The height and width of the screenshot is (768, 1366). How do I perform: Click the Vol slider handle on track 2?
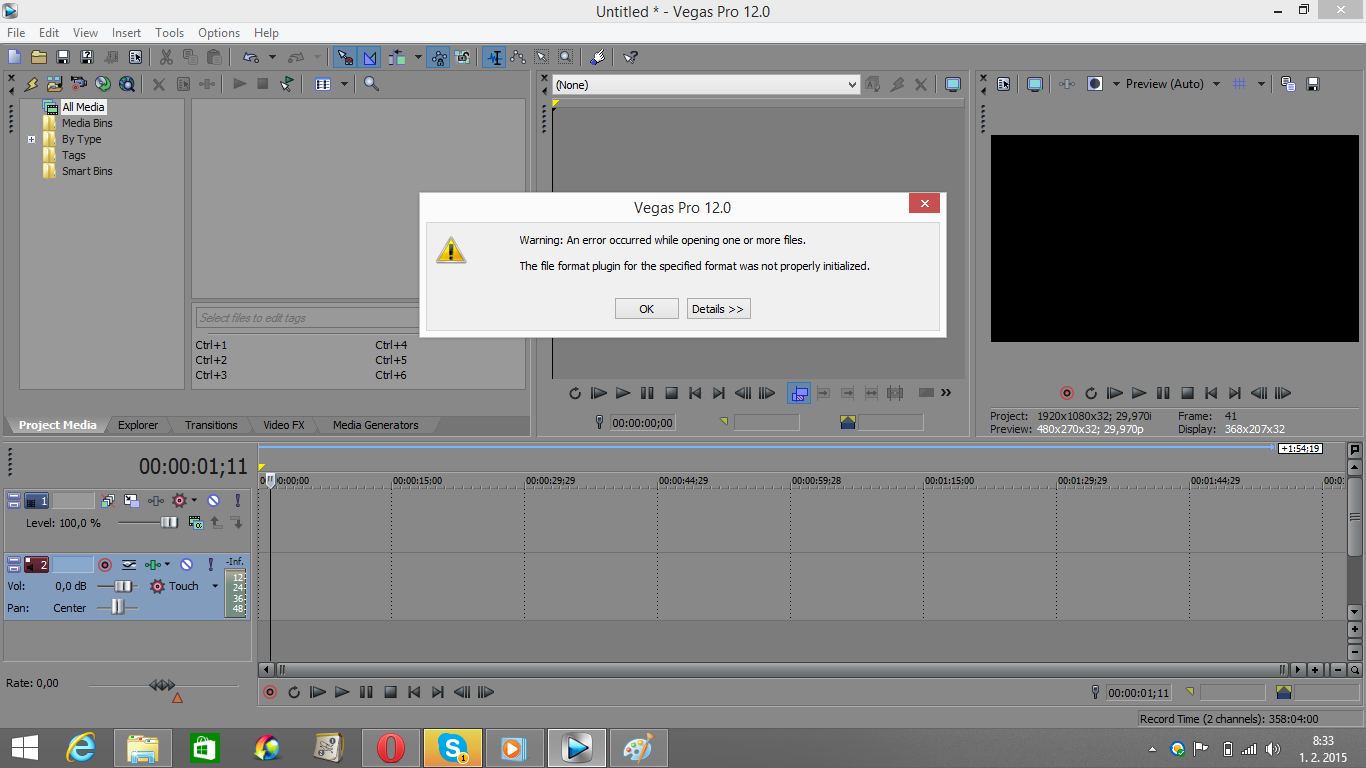(x=124, y=586)
